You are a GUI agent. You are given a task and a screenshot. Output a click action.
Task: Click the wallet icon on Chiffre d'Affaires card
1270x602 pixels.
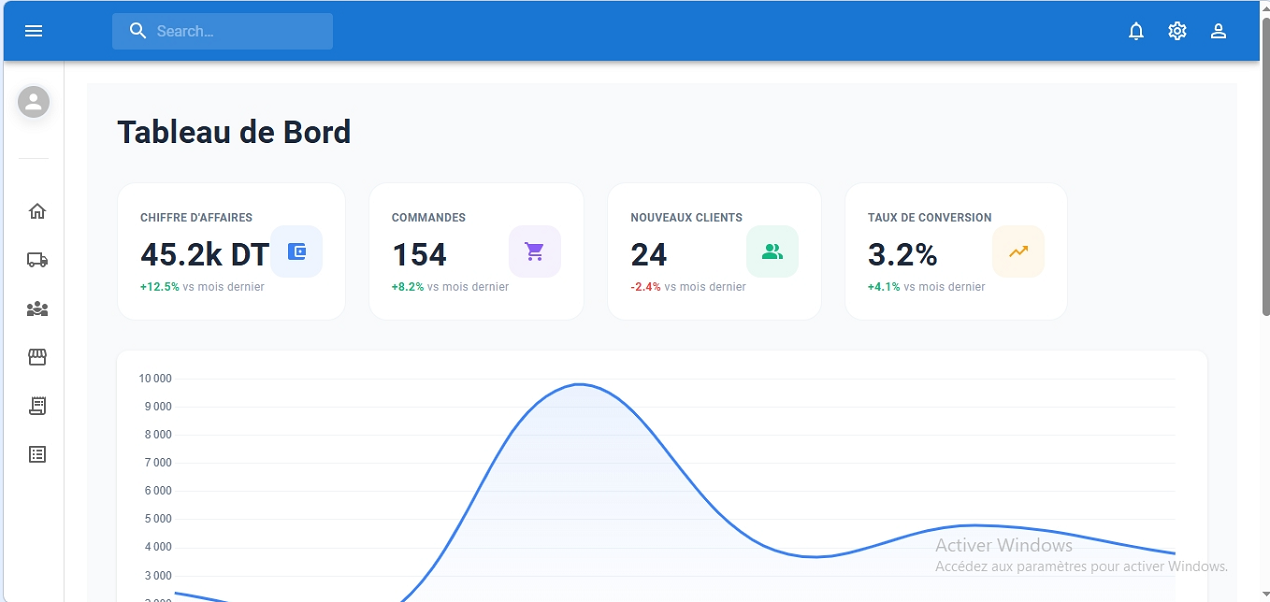click(297, 251)
